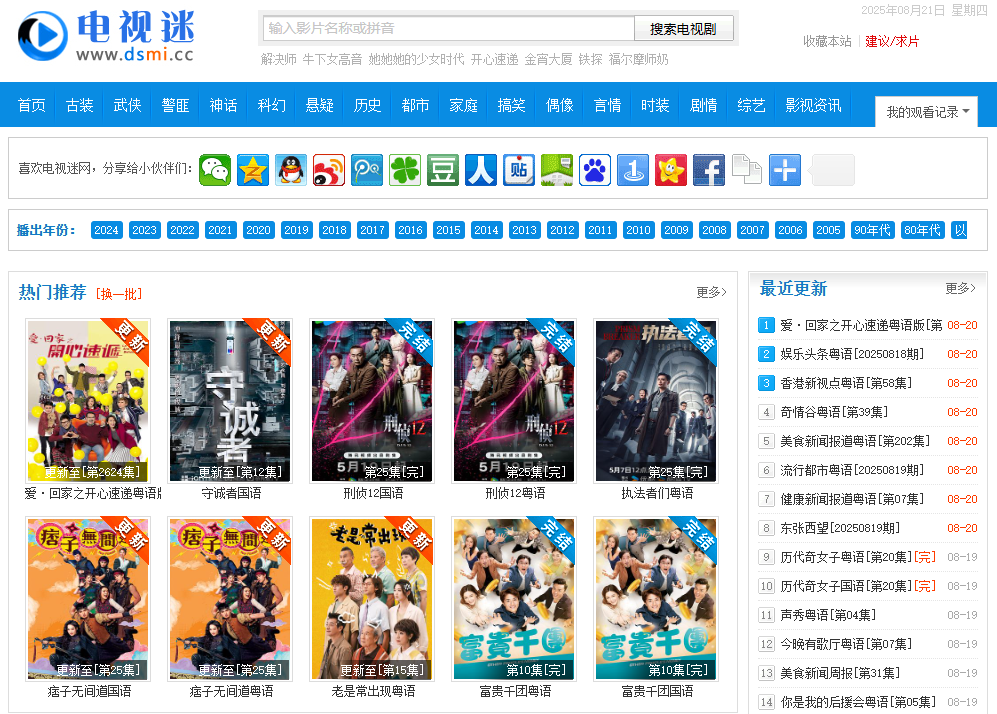This screenshot has height=714, width=997.
Task: Share to Douban green icon
Action: click(443, 170)
